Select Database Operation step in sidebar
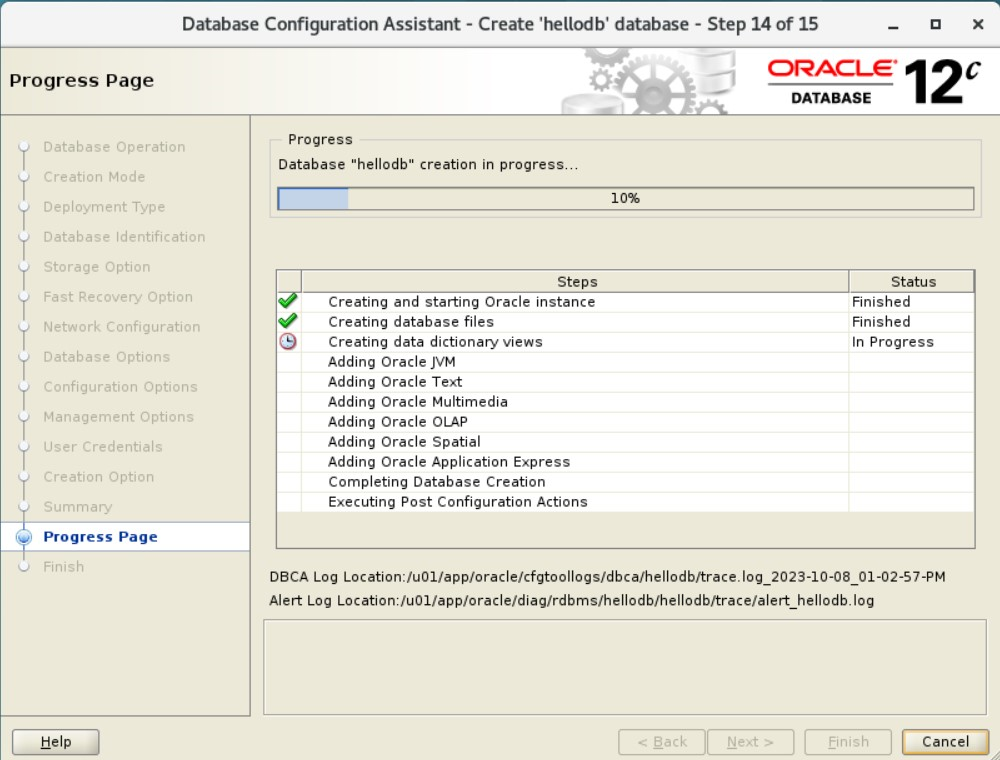This screenshot has width=1000, height=760. pos(114,147)
